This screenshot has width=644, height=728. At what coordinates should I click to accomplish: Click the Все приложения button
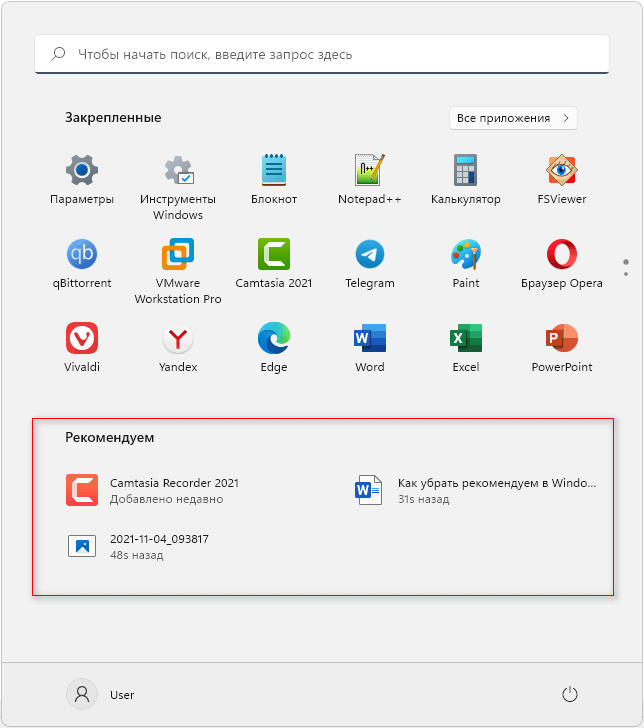pos(513,118)
